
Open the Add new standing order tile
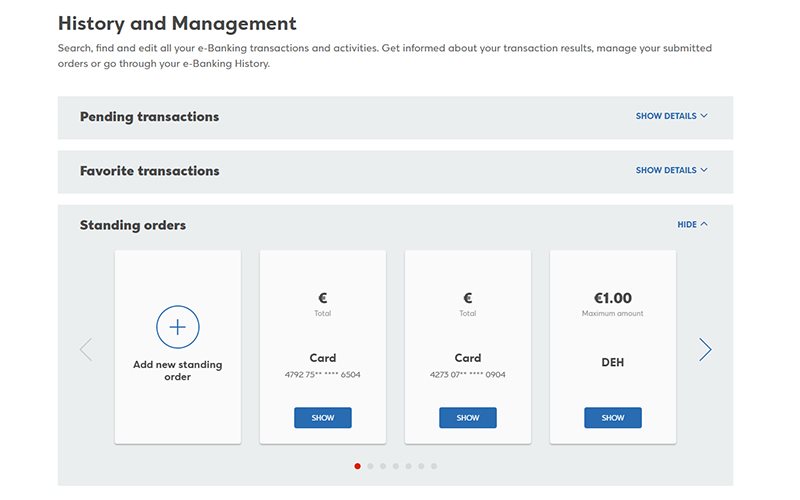click(x=178, y=347)
